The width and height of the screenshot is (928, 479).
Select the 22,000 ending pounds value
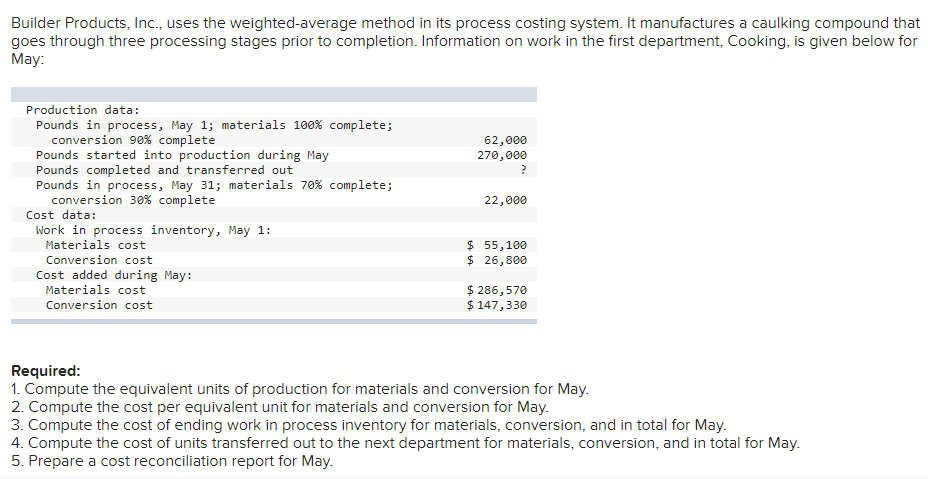[x=505, y=200]
